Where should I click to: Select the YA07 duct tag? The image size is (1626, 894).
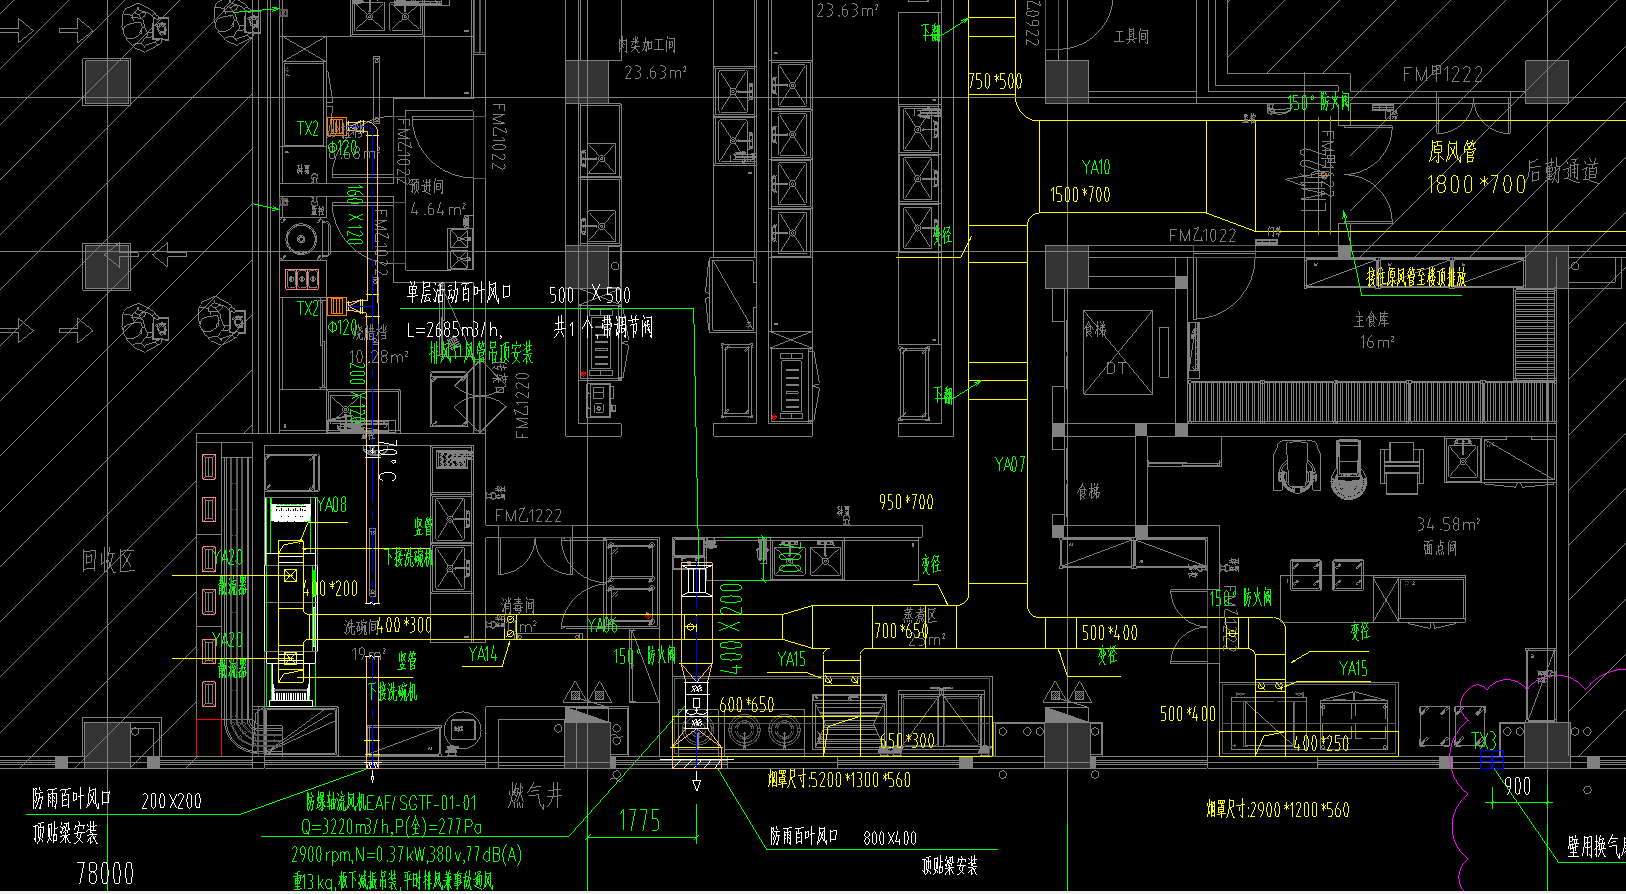tap(1010, 464)
